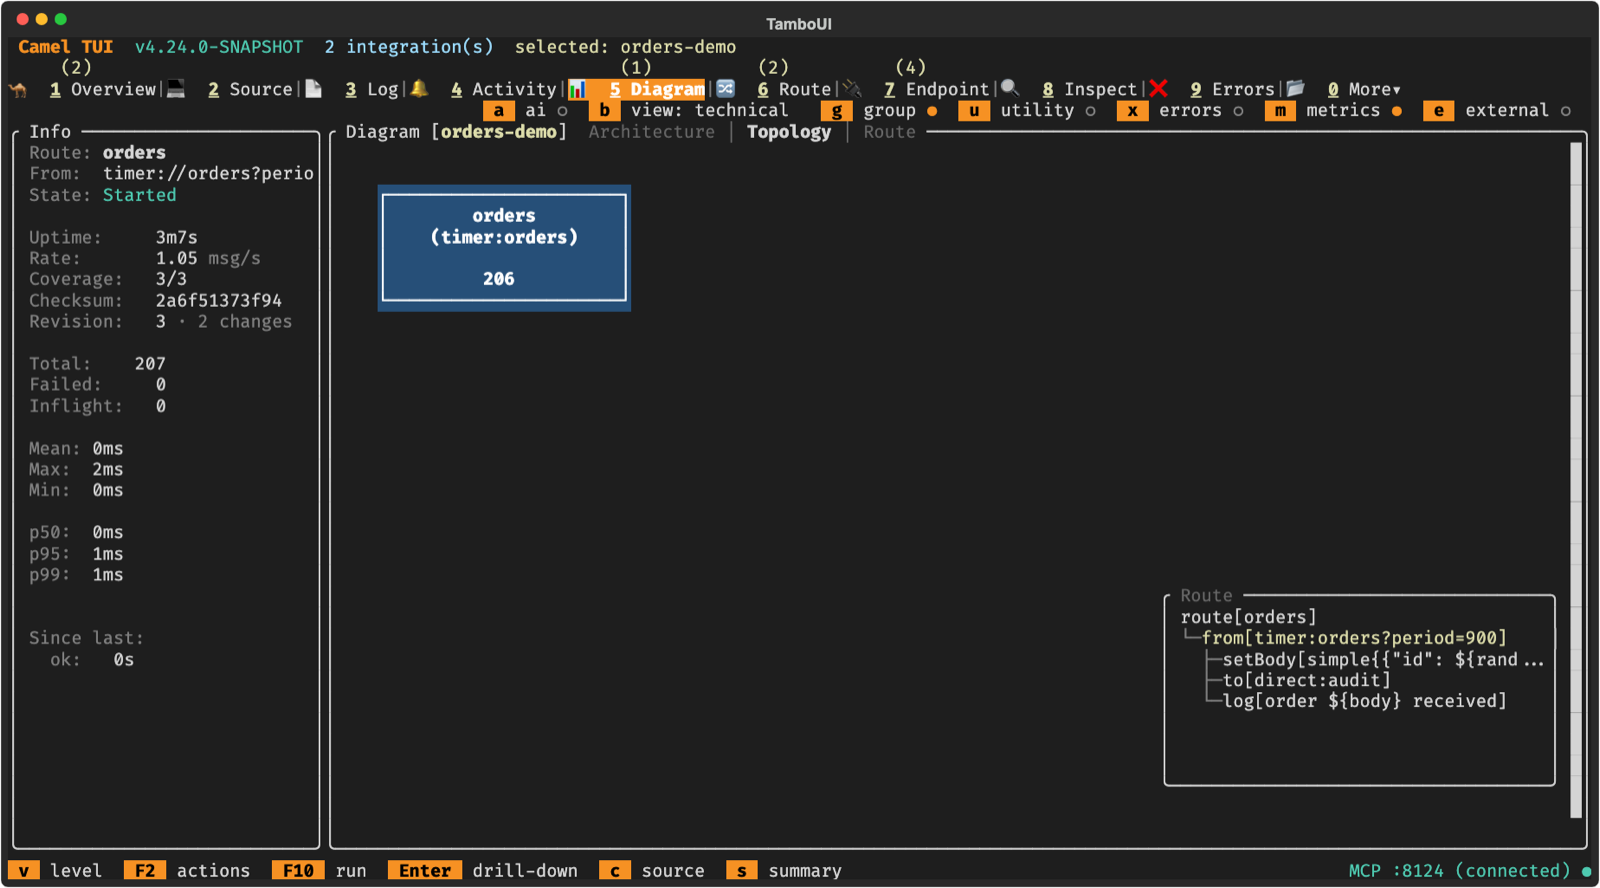This screenshot has width=1600, height=888.
Task: Click the orange F10 run key badge
Action: tap(298, 871)
